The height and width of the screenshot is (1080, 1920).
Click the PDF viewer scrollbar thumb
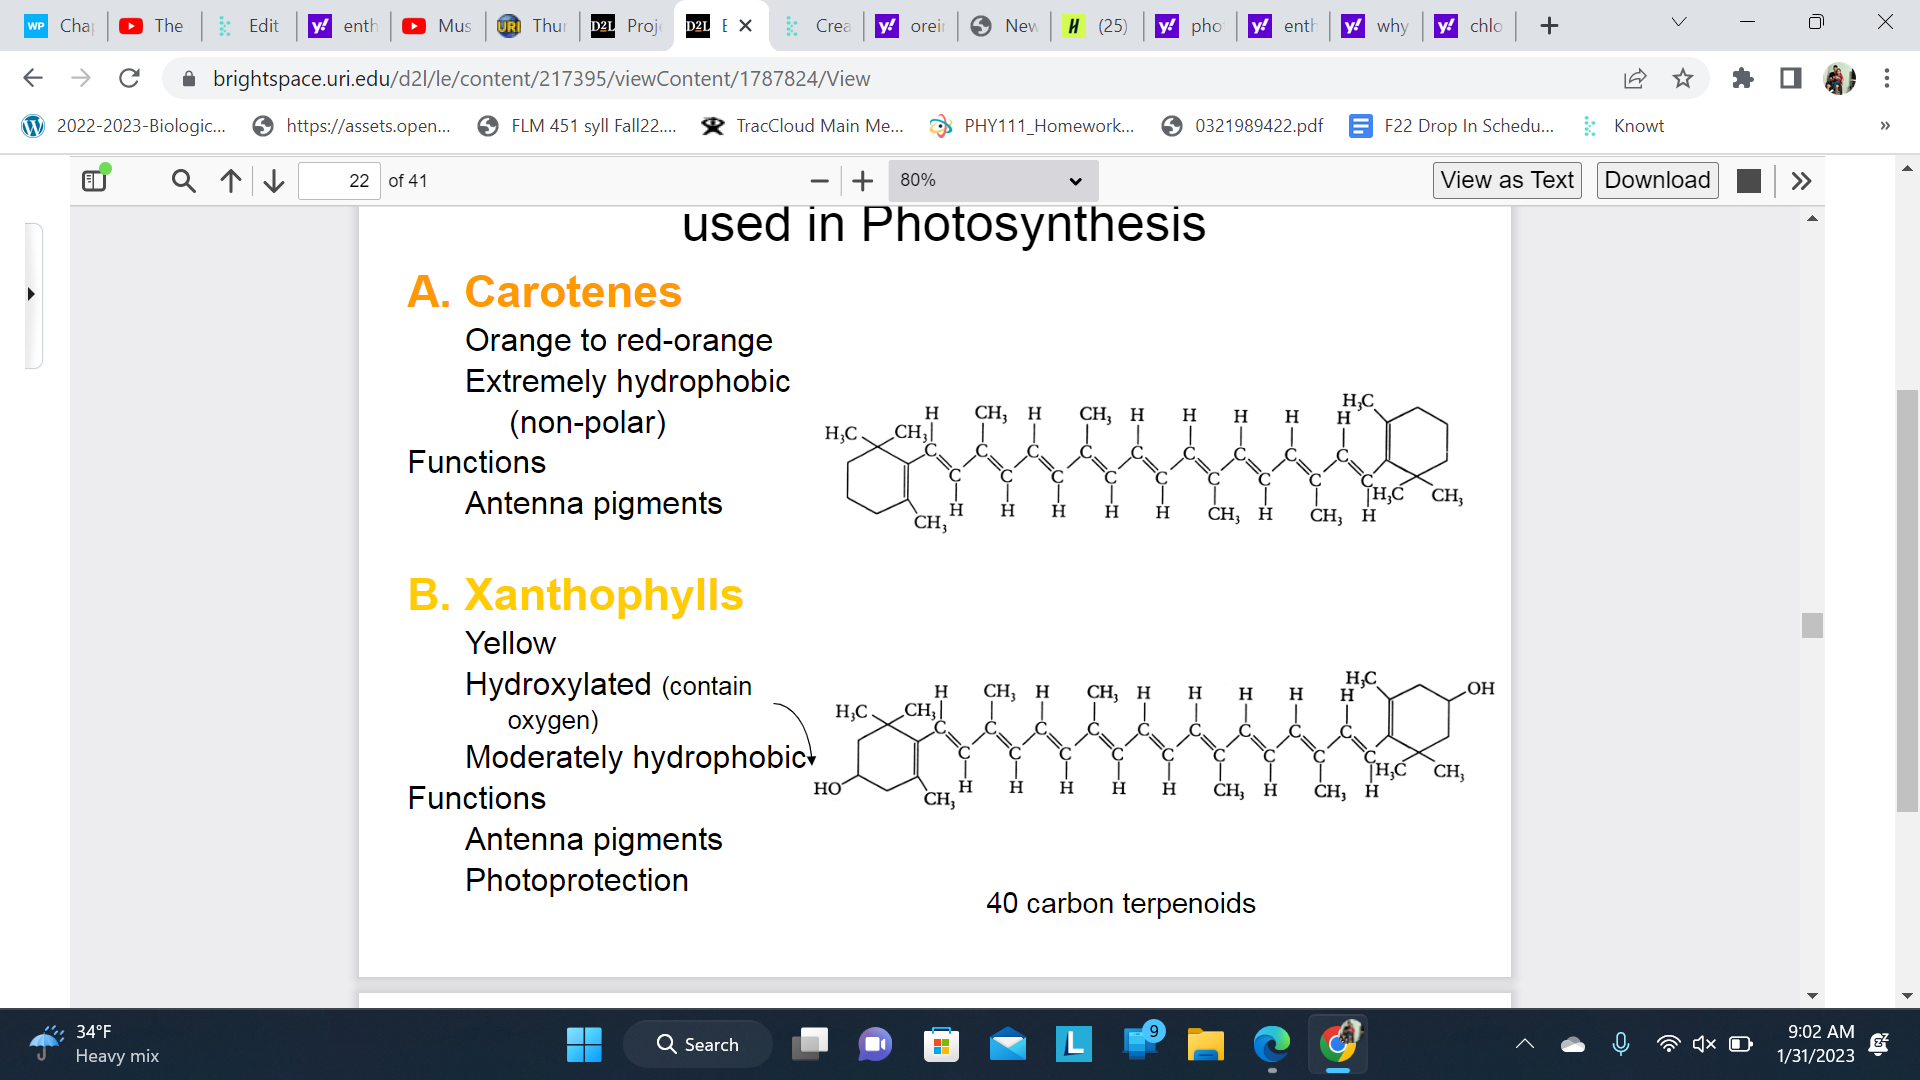(1812, 625)
